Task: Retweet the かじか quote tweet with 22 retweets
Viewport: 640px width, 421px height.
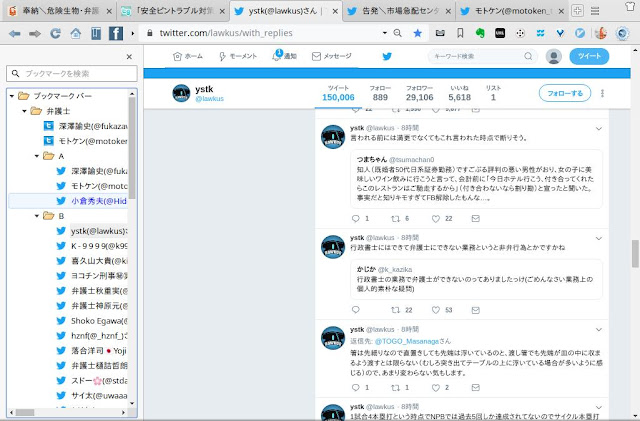Action: point(395,310)
